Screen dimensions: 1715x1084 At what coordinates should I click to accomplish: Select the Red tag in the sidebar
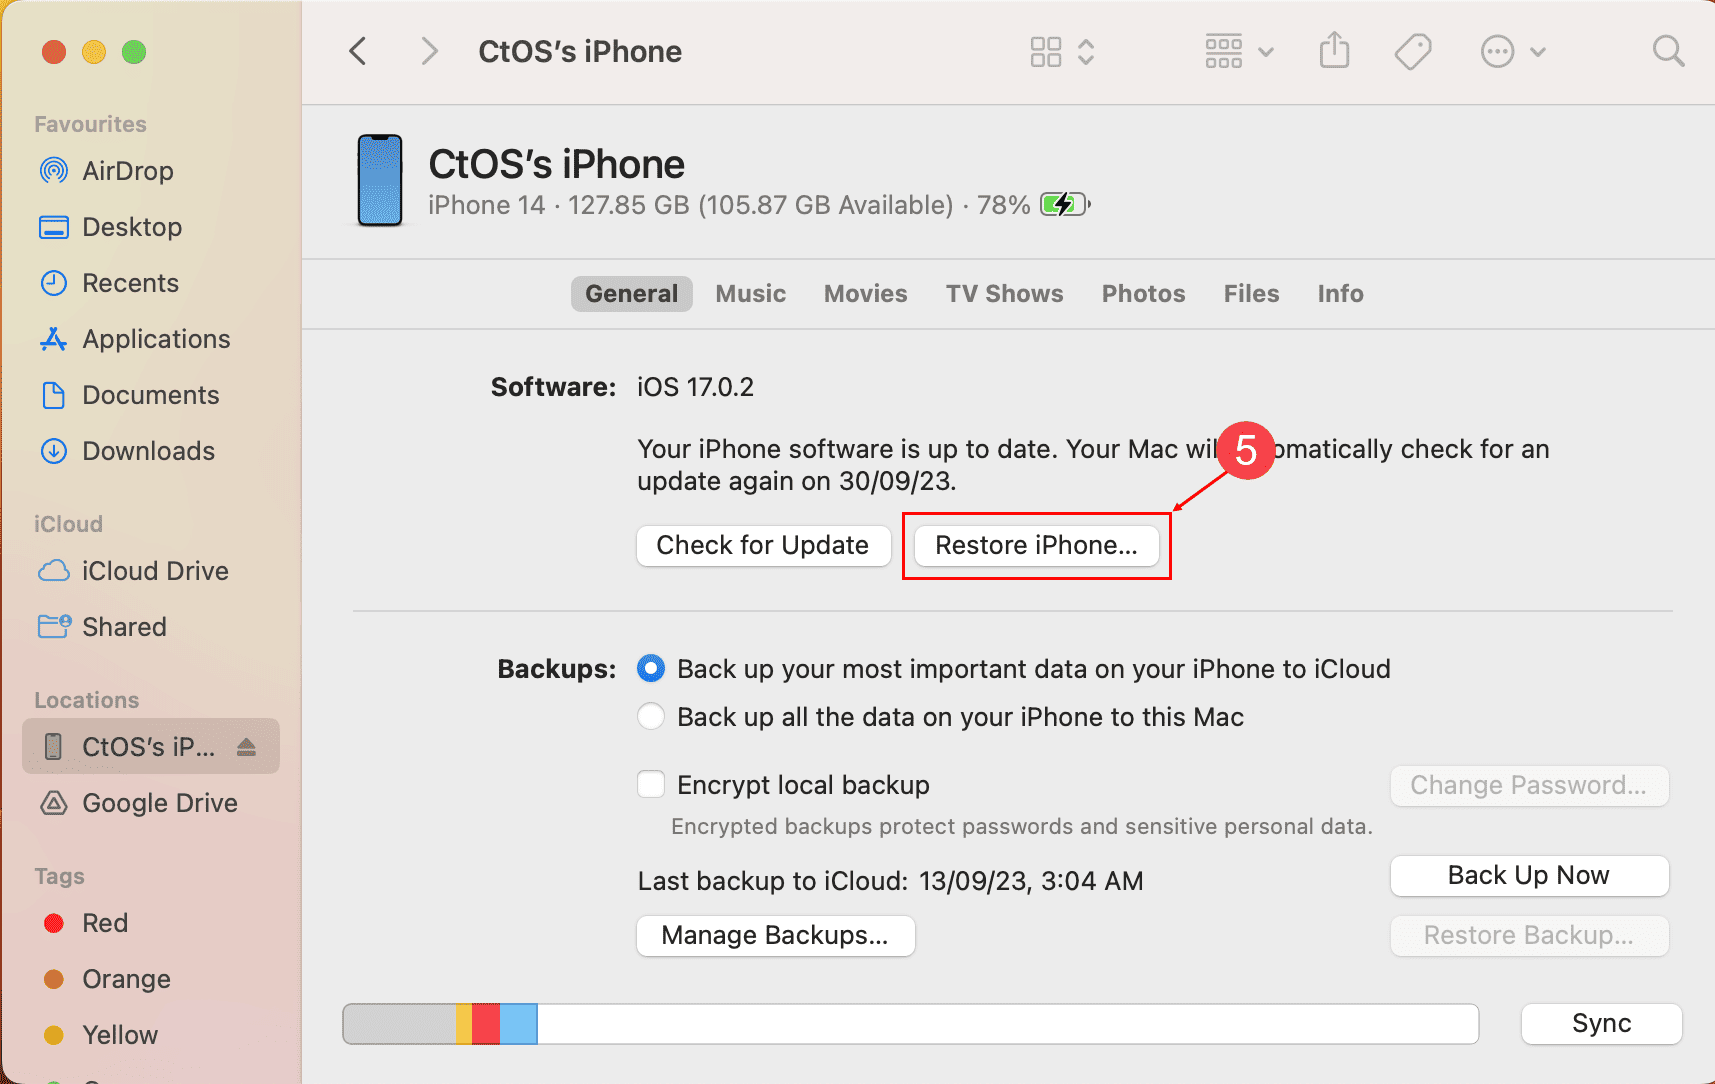[104, 922]
